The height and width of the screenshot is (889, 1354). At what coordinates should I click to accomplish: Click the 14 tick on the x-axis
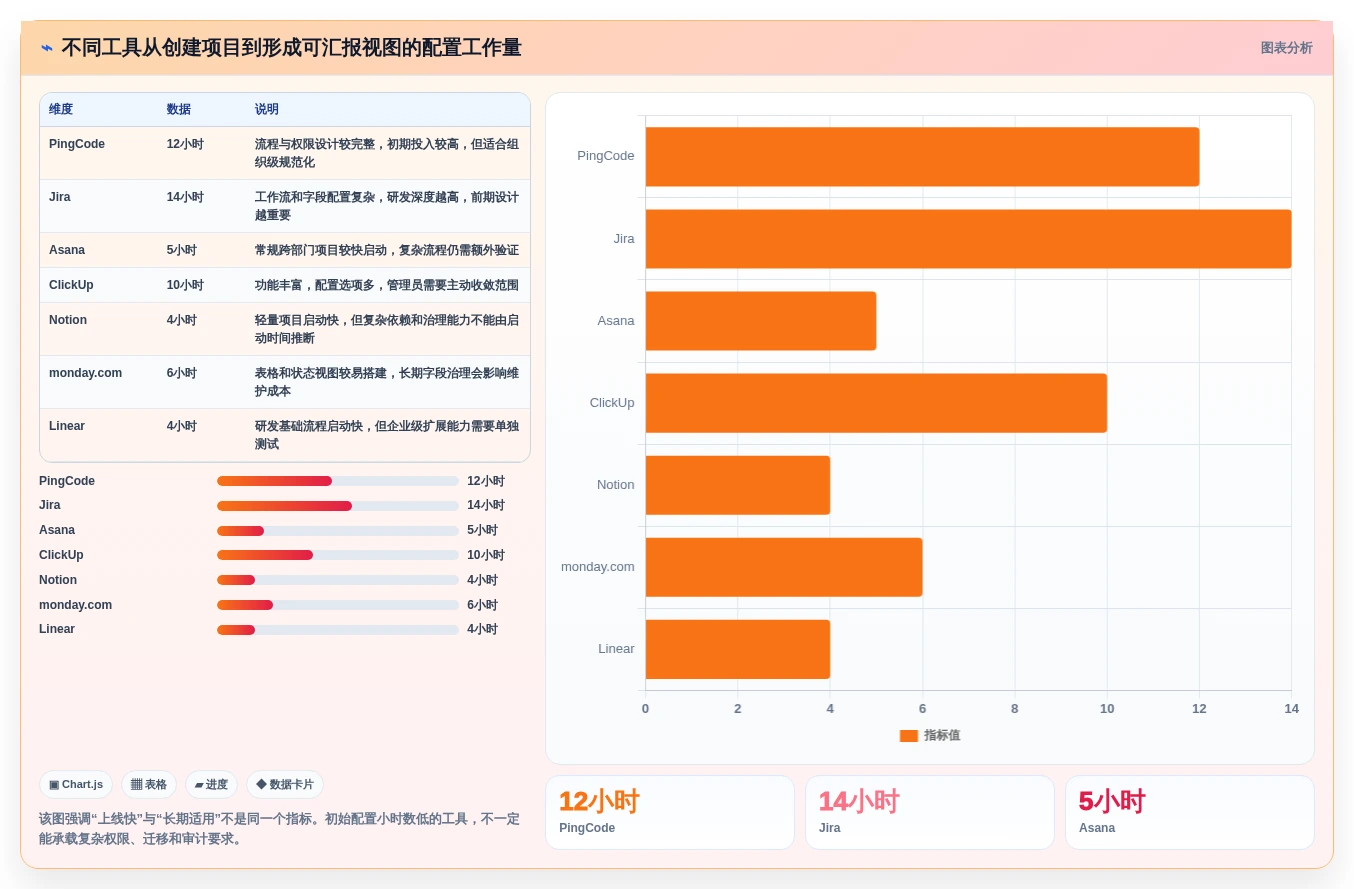click(x=1291, y=709)
